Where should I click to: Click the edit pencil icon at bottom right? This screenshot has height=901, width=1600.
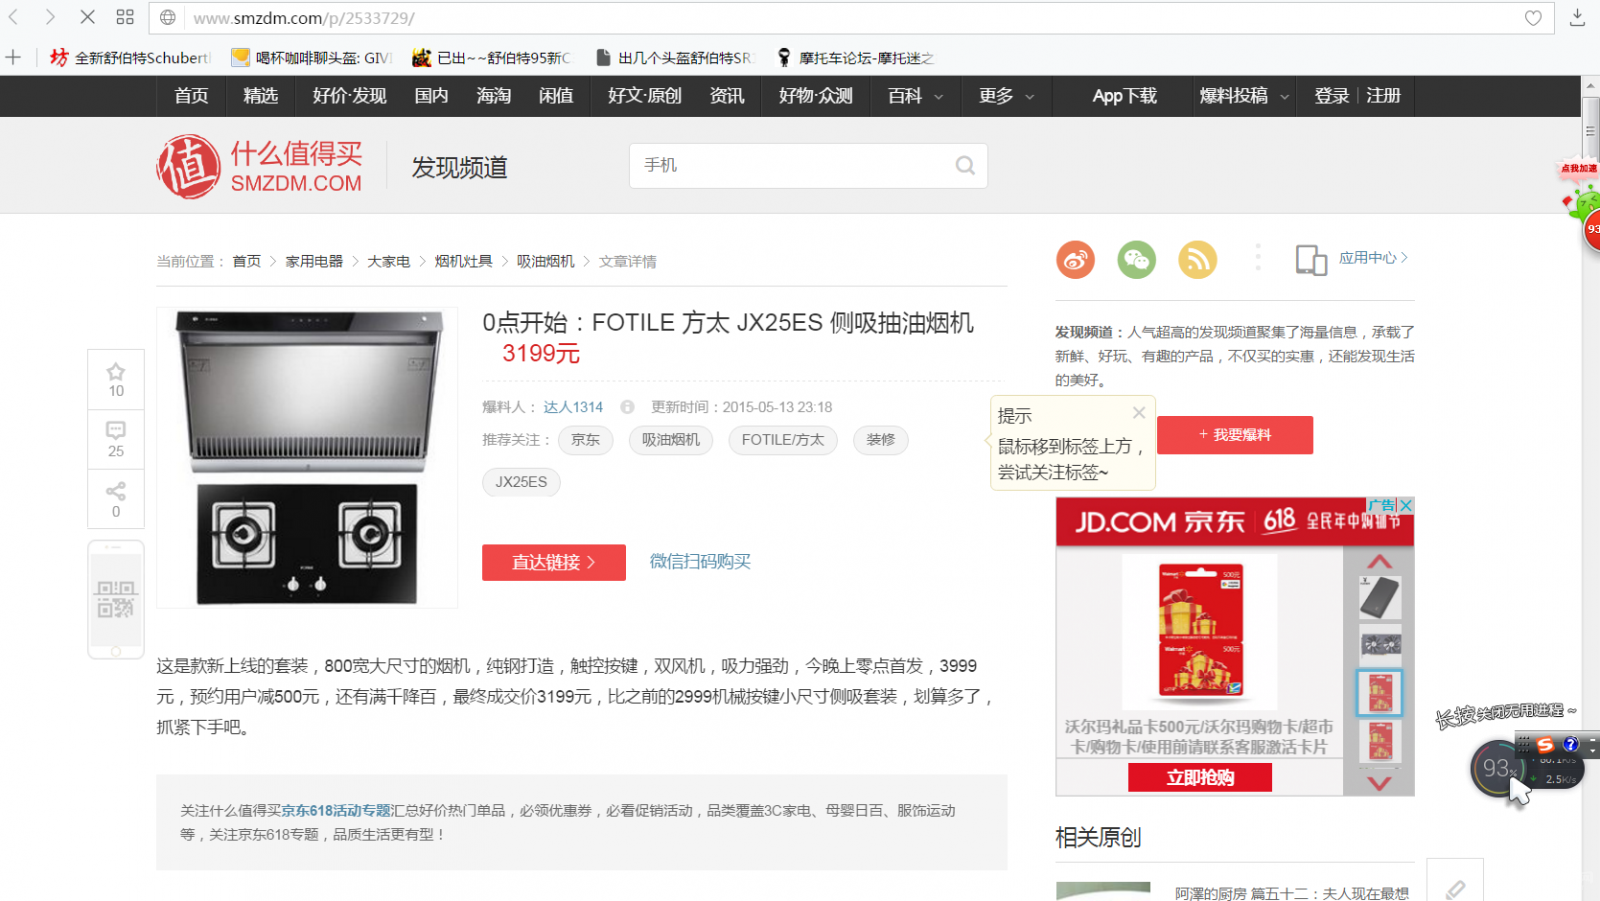click(1455, 888)
